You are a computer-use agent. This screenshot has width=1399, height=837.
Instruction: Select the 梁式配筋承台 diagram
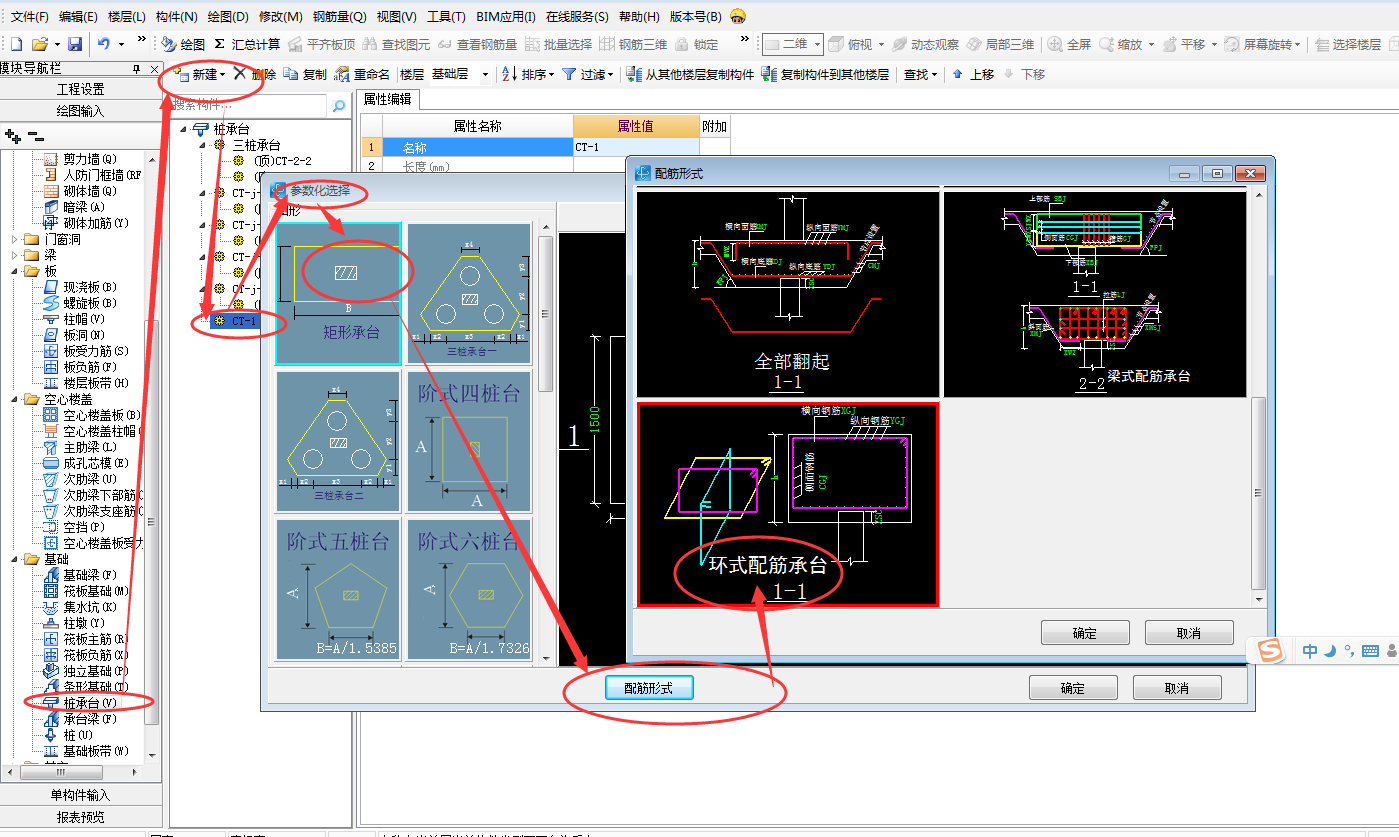click(1095, 294)
